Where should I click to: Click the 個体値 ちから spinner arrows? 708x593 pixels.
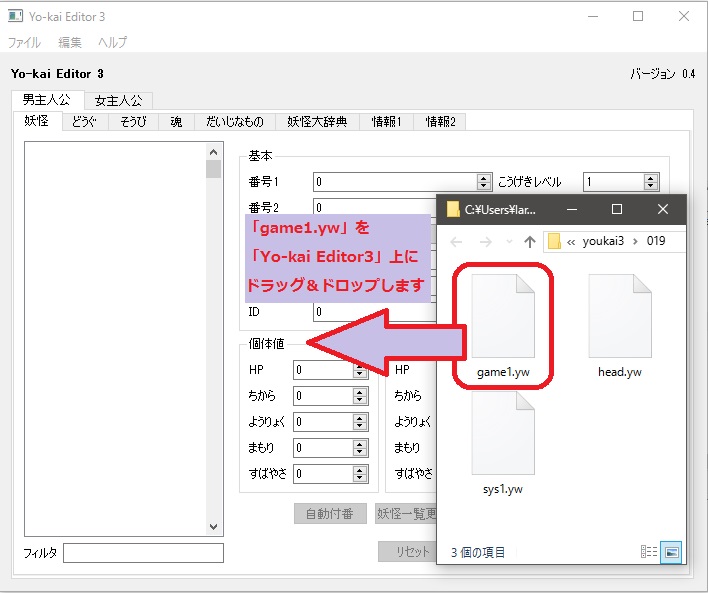pos(360,396)
